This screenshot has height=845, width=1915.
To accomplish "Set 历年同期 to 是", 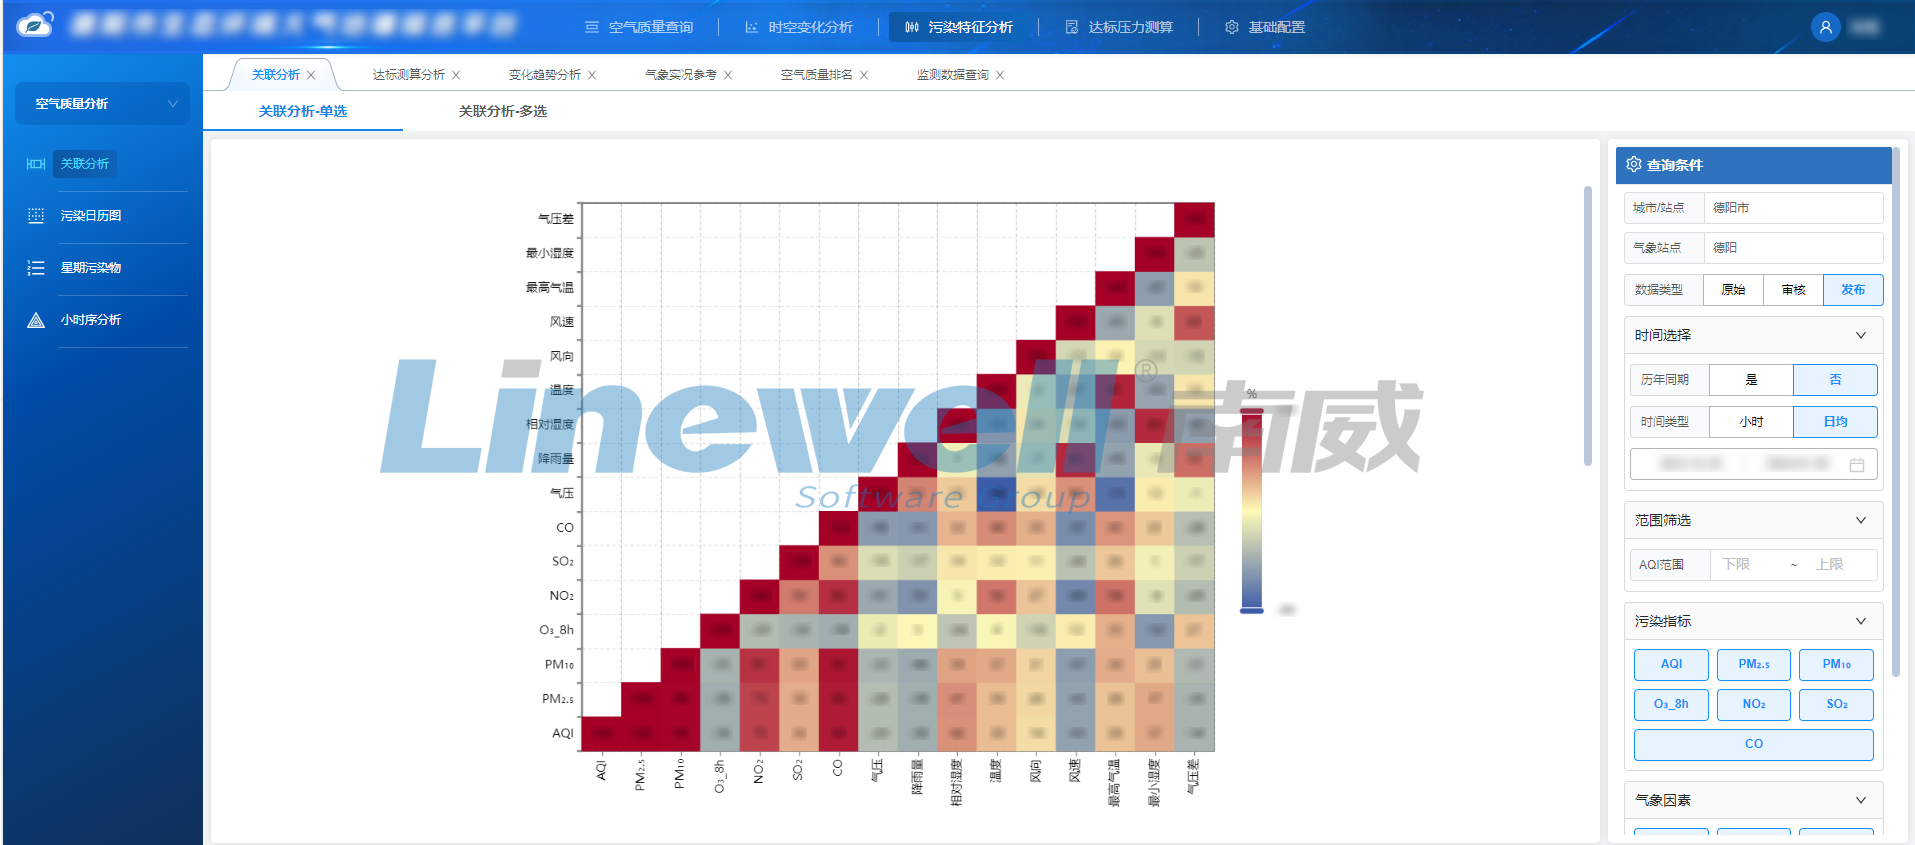I will 1751,380.
